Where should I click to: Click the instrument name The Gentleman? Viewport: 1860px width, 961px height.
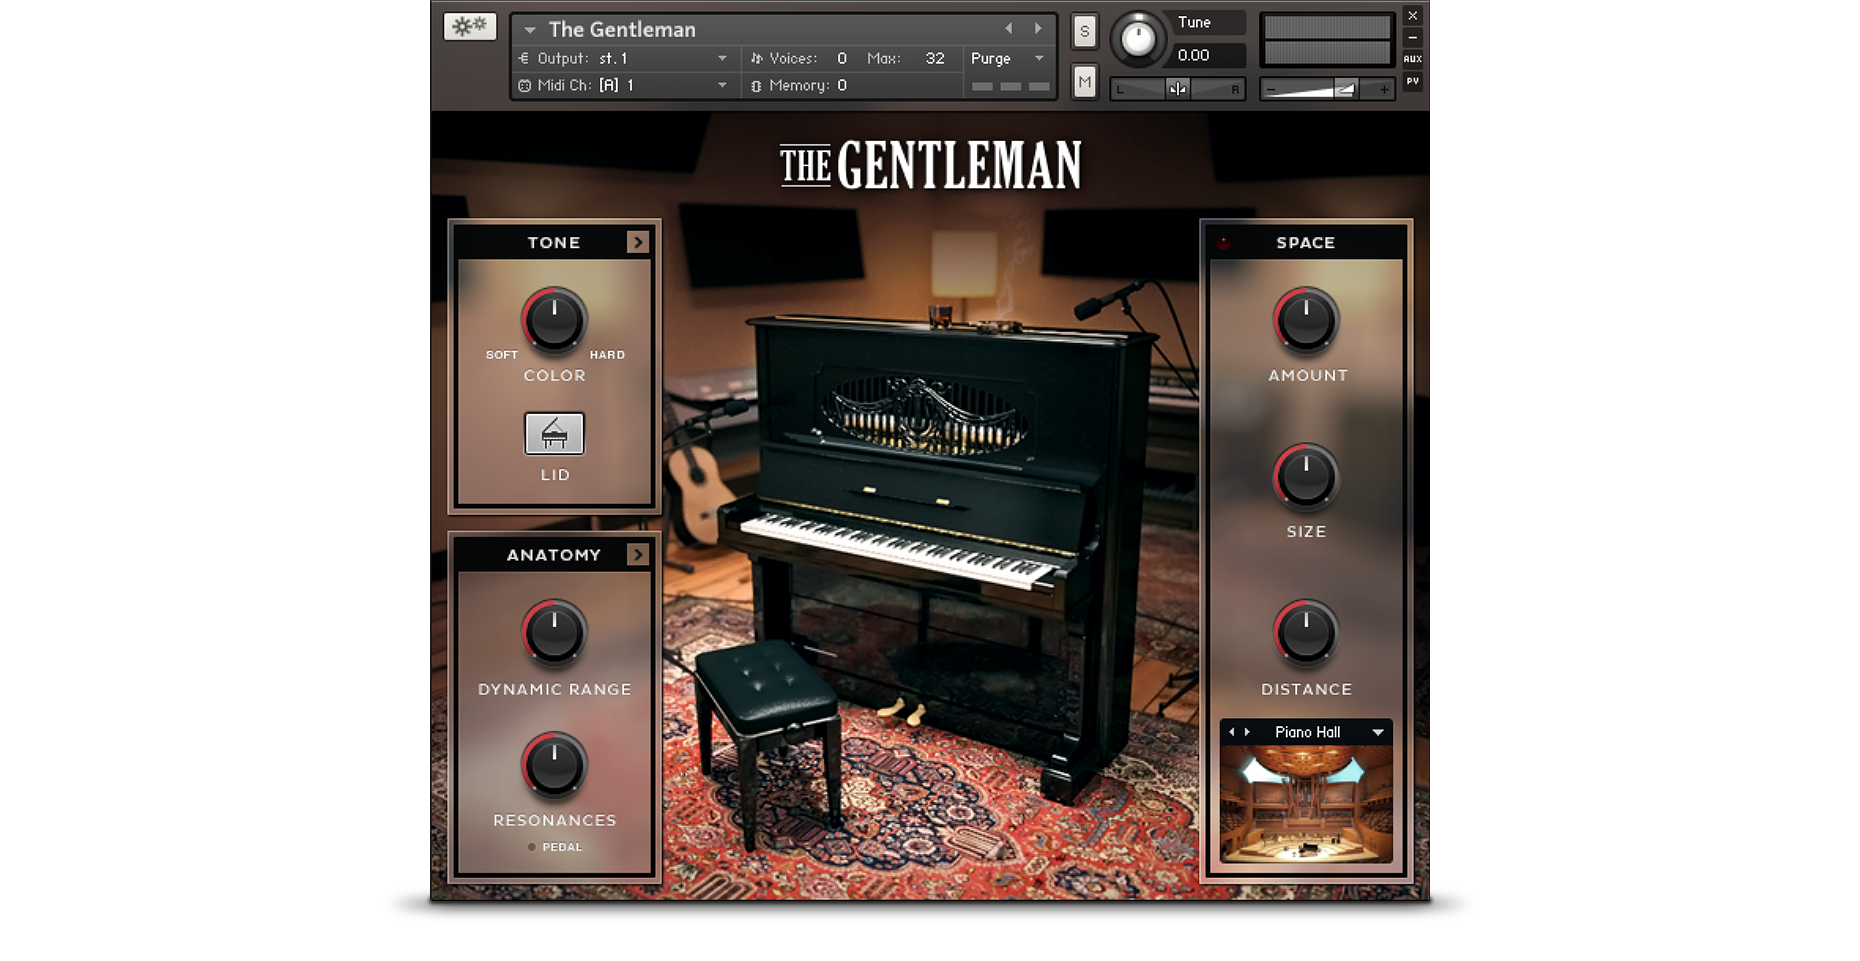[x=622, y=30]
